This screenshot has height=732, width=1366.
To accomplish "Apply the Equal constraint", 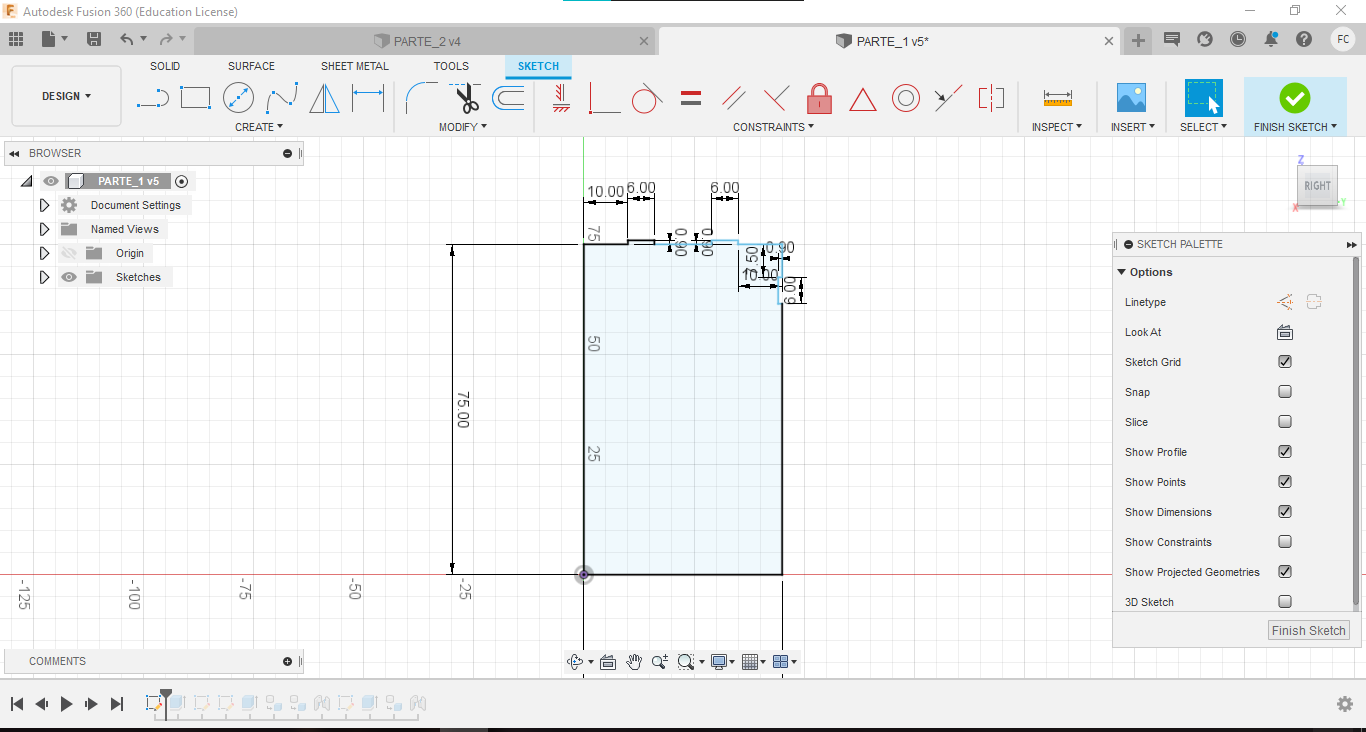I will tap(690, 98).
